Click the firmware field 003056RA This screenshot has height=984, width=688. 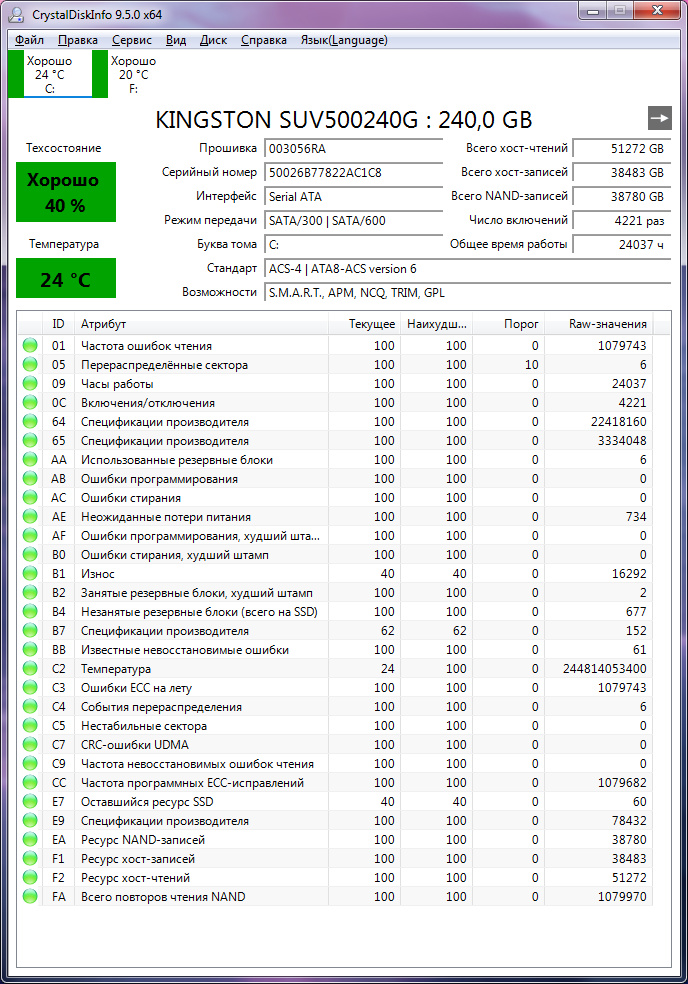pyautogui.click(x=353, y=149)
